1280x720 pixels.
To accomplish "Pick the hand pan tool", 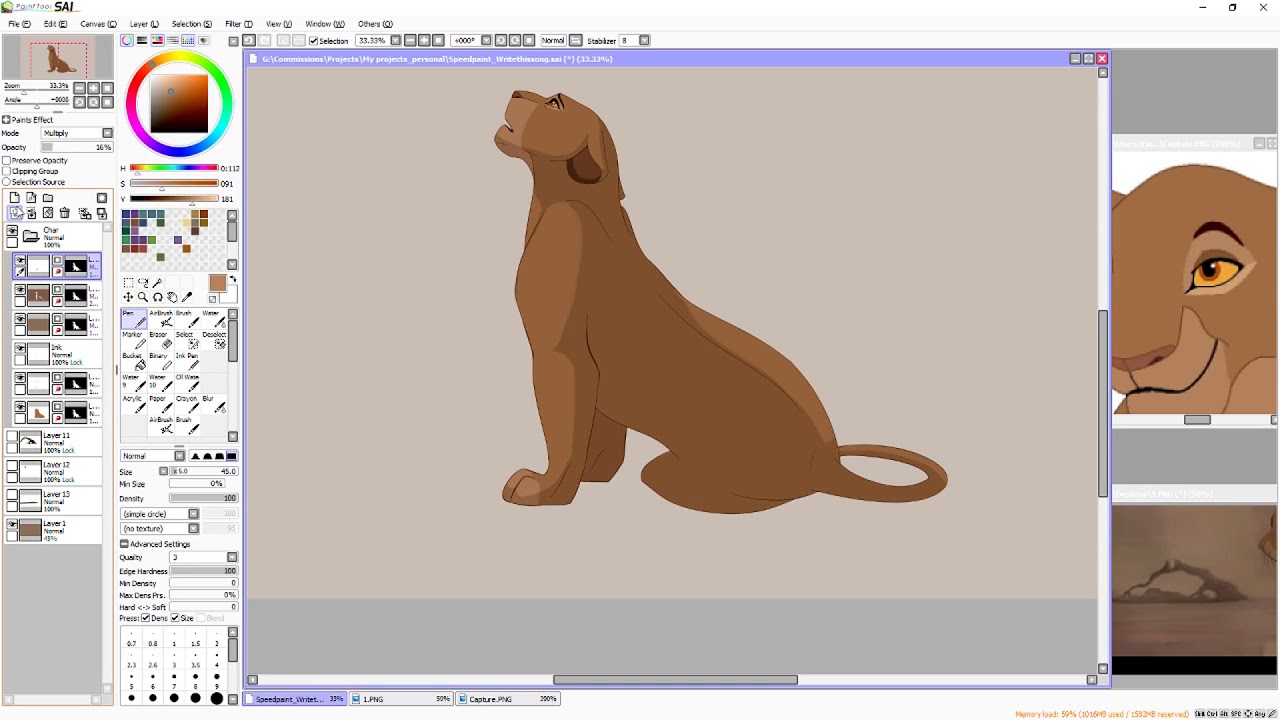I will 172,297.
